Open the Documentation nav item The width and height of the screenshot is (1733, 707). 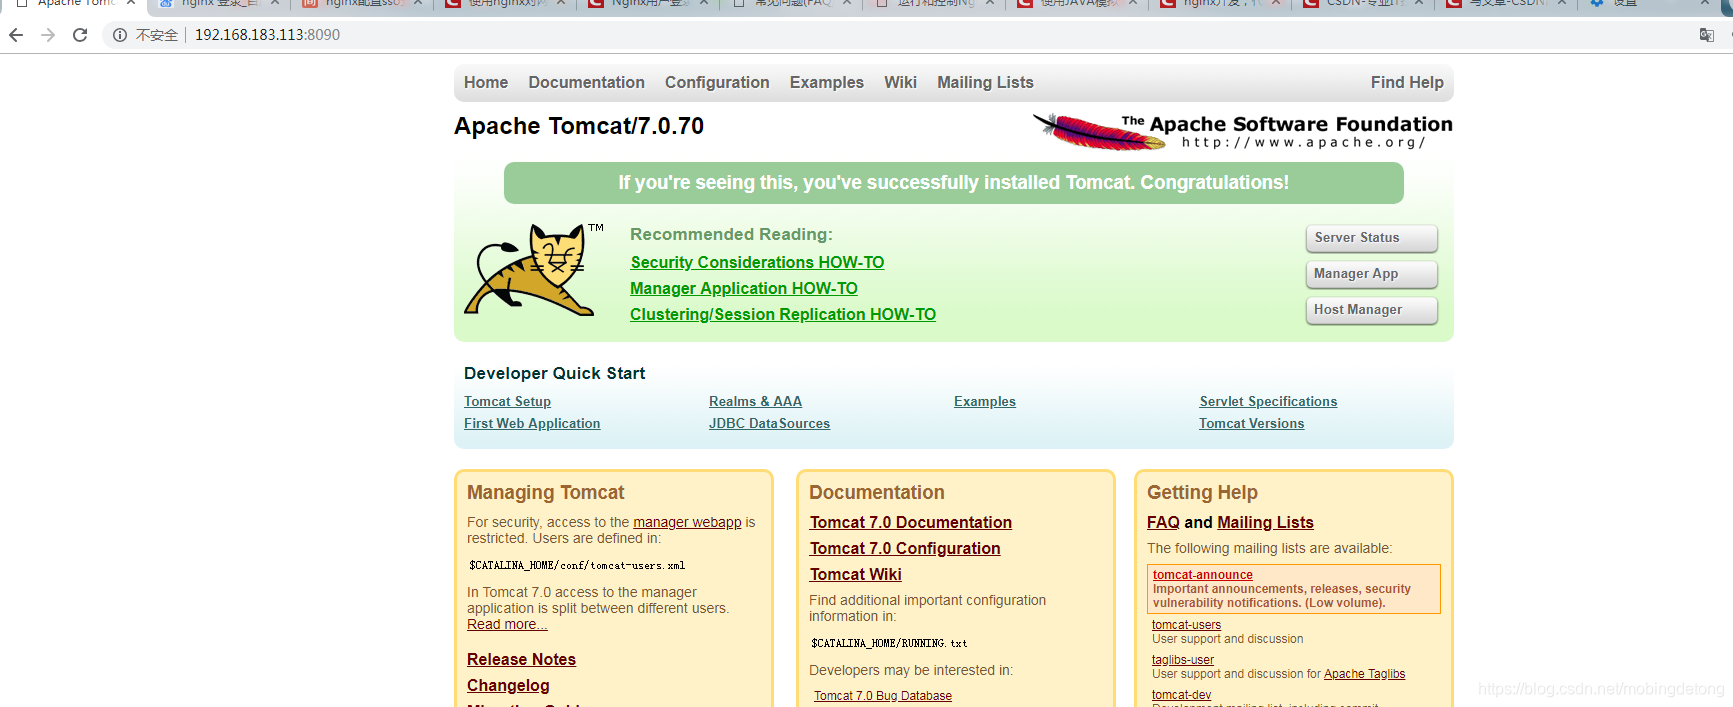pos(586,83)
